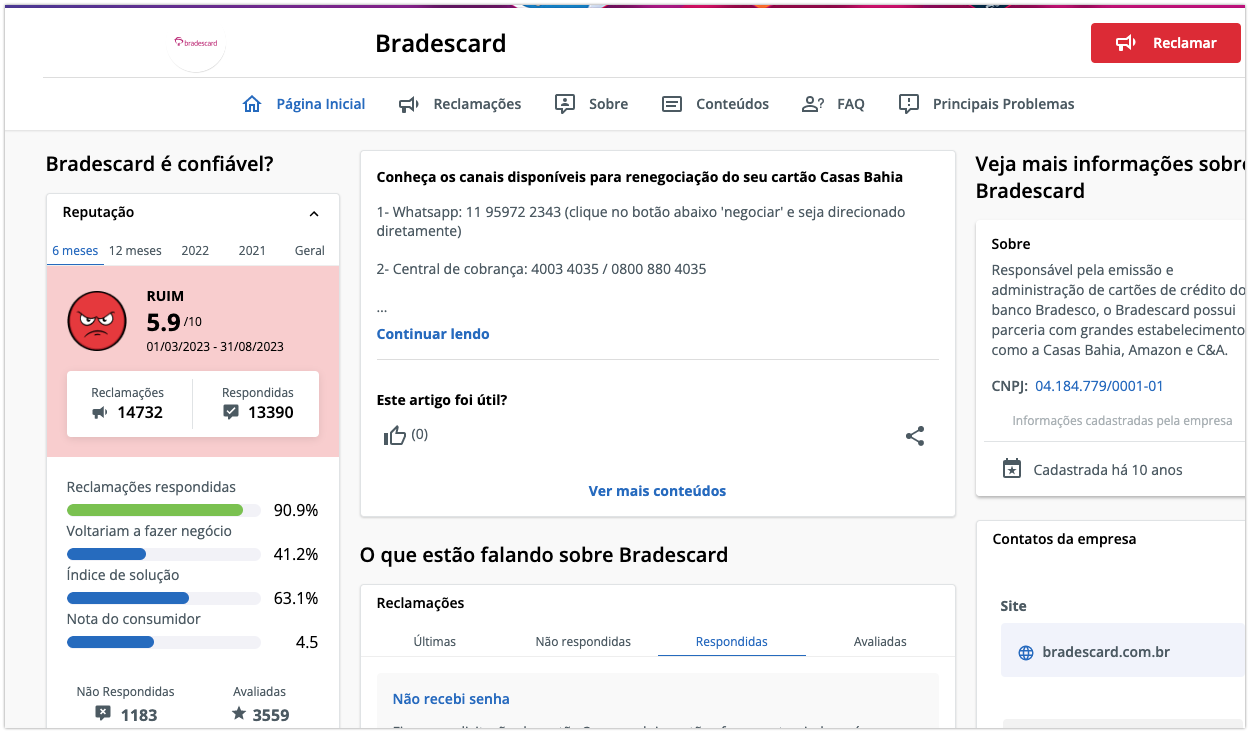
Task: Click the red Reclamar button
Action: click(x=1165, y=43)
